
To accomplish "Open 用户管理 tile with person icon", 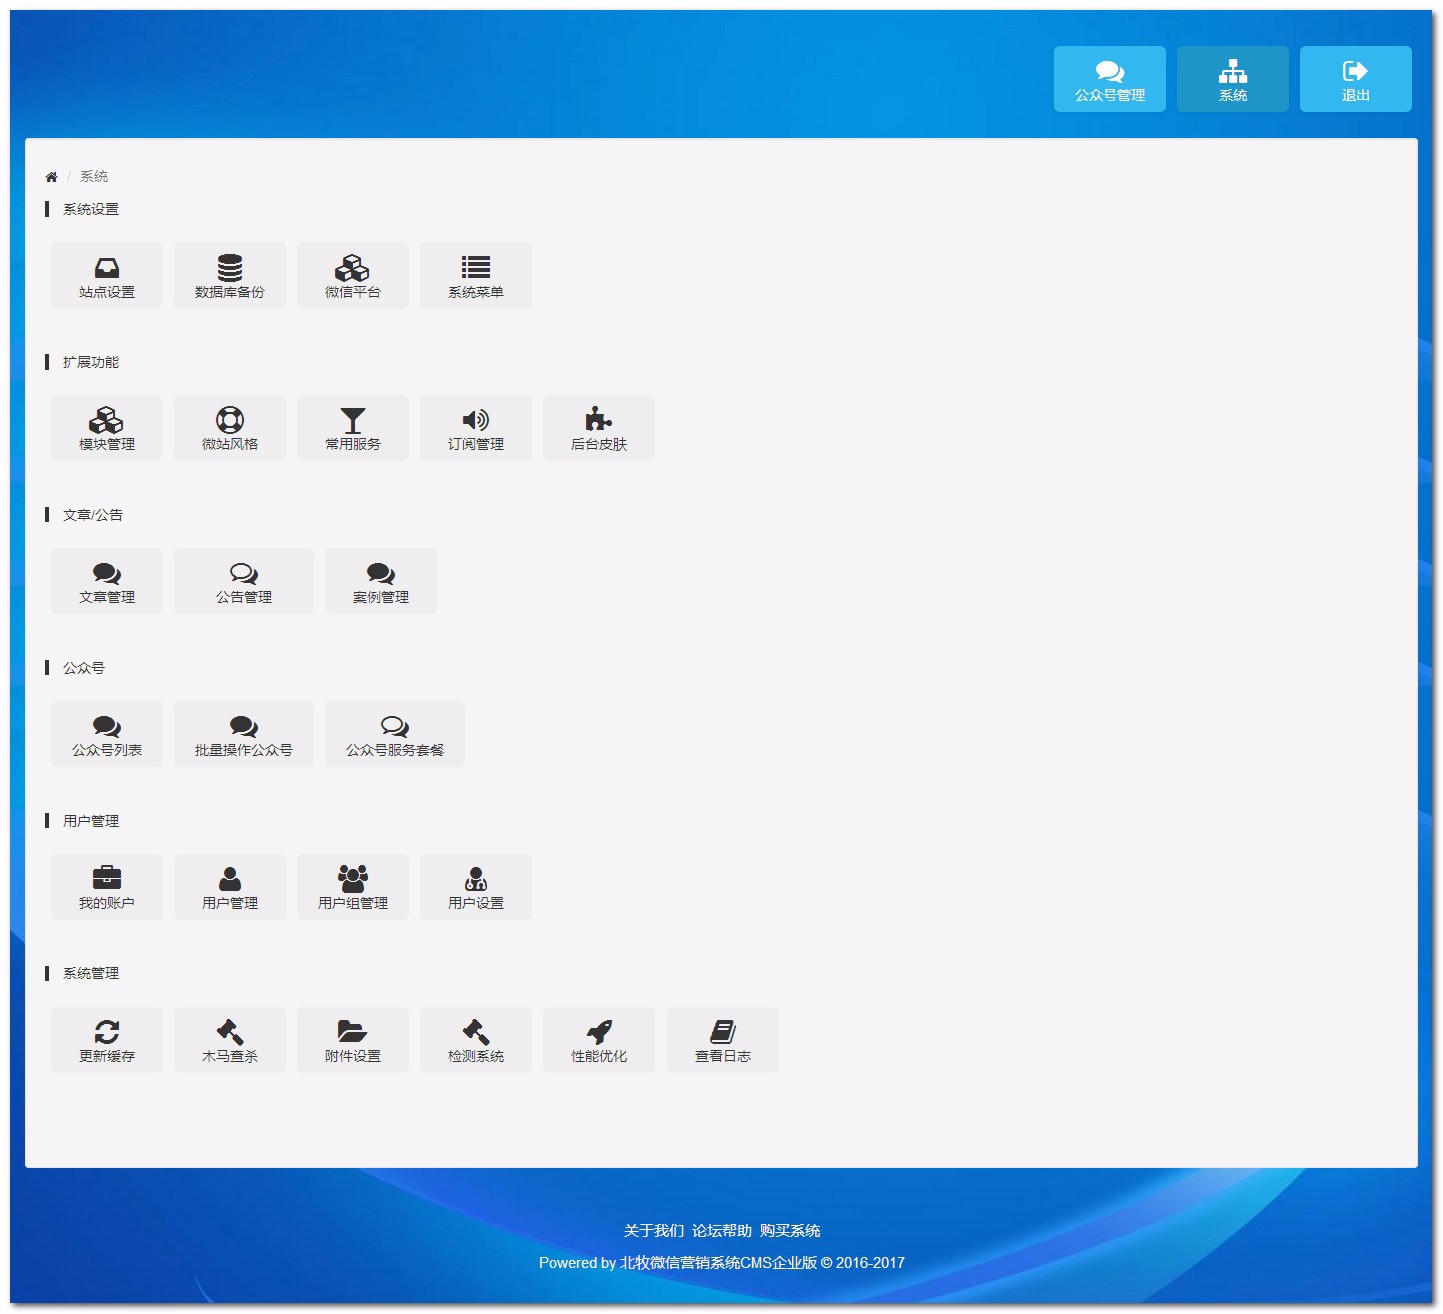I will (230, 887).
